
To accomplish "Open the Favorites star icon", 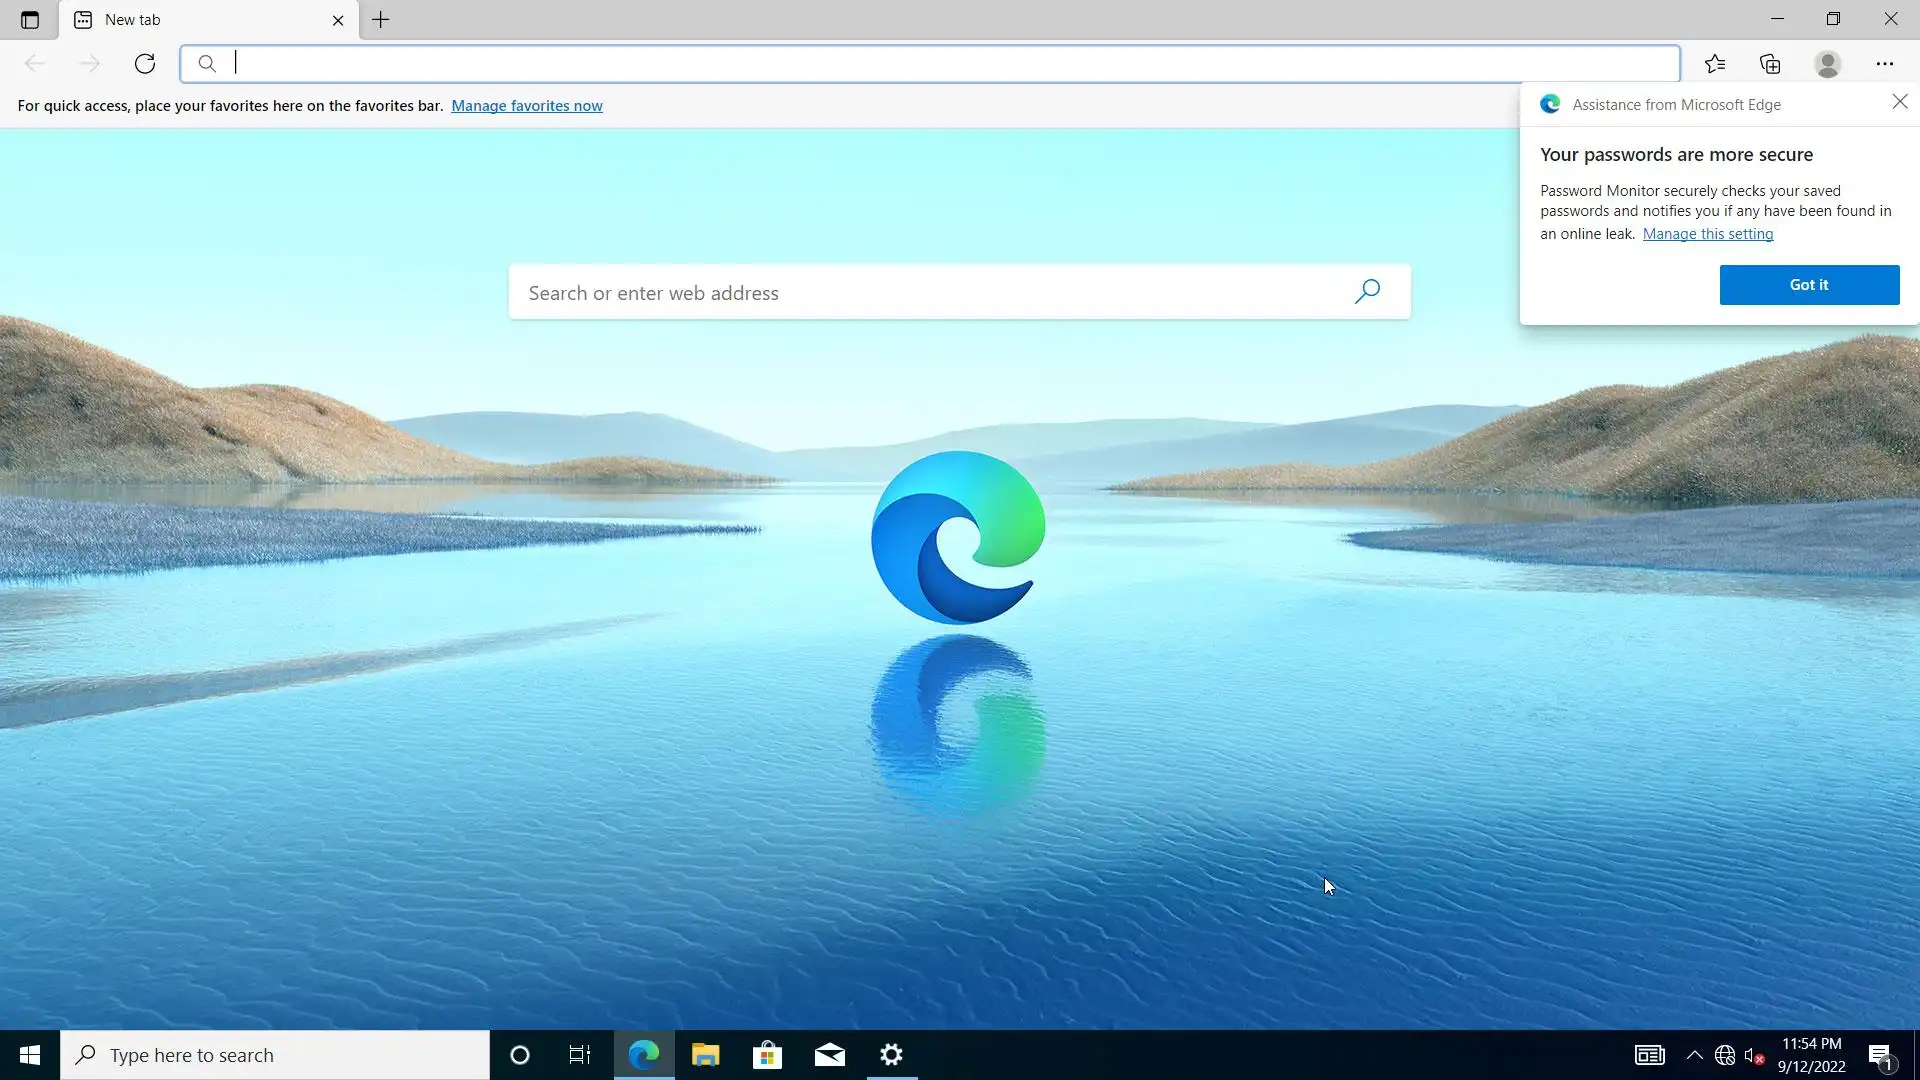I will click(x=1715, y=64).
